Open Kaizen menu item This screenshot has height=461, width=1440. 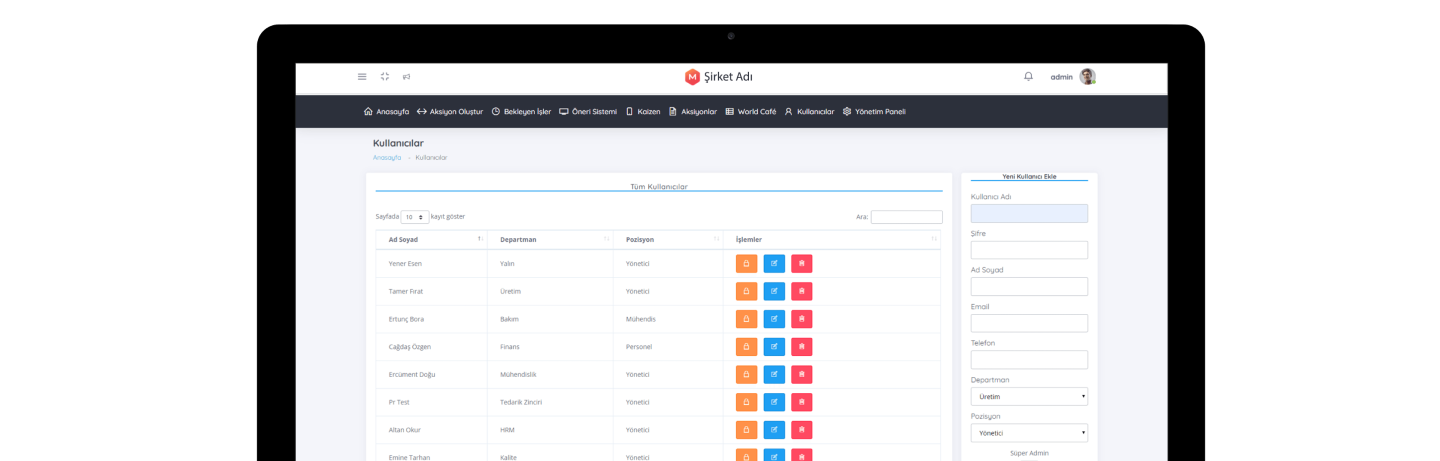click(643, 111)
